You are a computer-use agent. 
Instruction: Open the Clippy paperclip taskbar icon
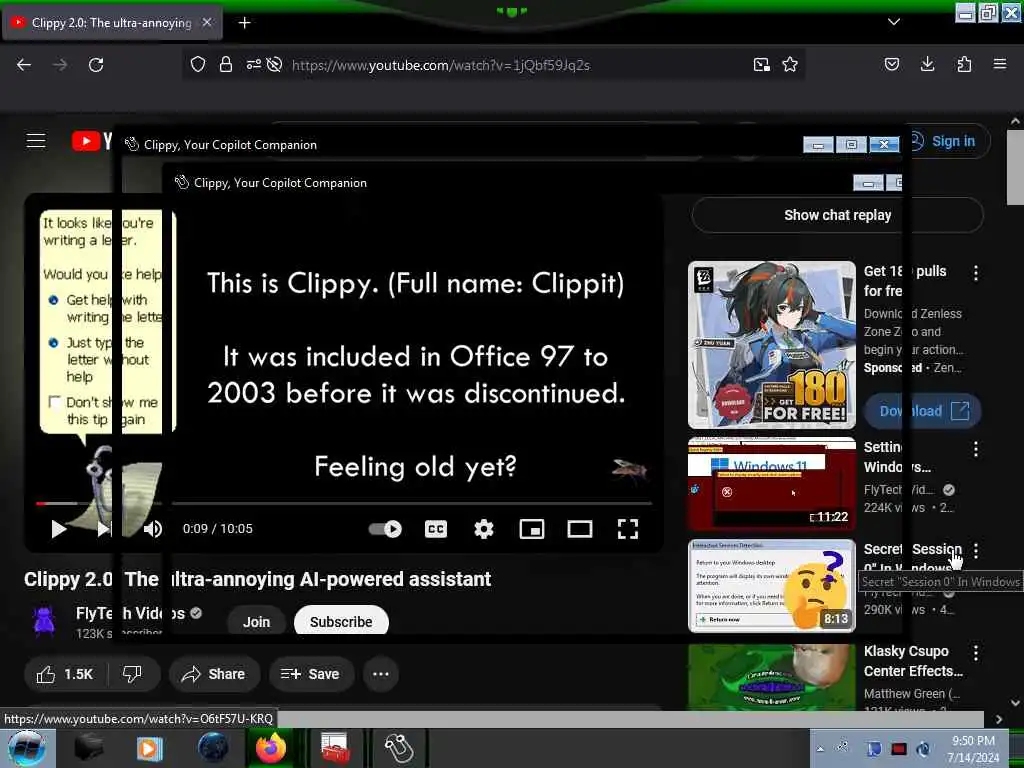(x=398, y=748)
